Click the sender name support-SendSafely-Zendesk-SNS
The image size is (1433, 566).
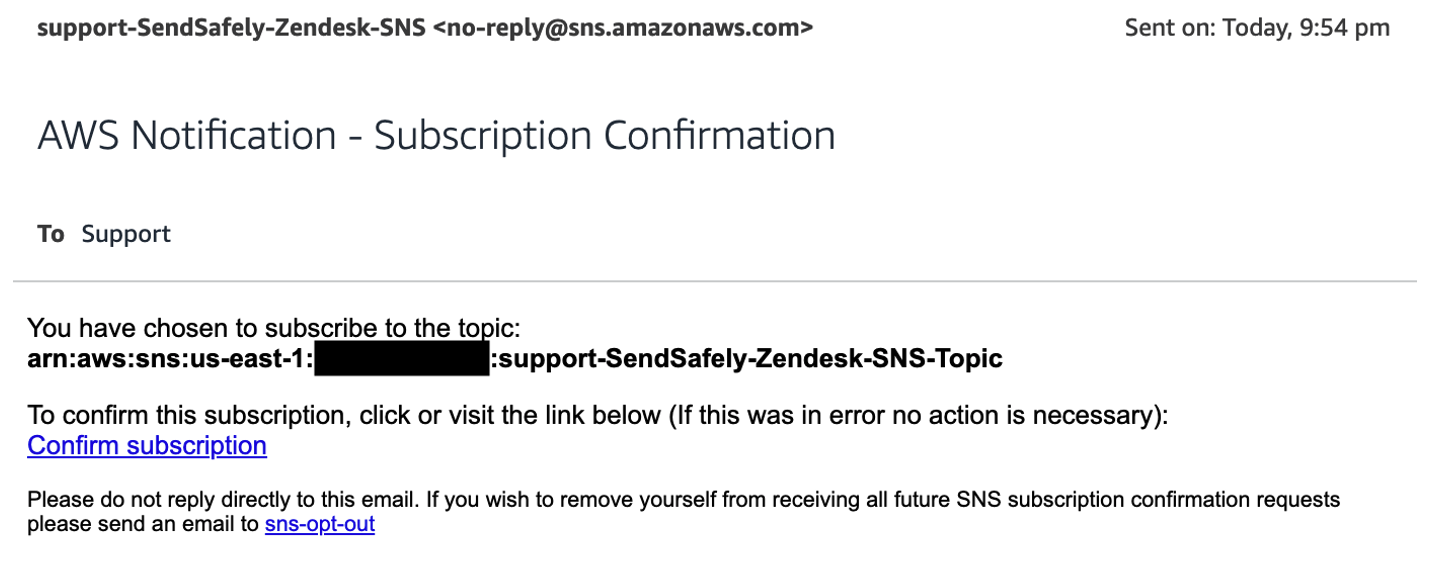point(232,28)
